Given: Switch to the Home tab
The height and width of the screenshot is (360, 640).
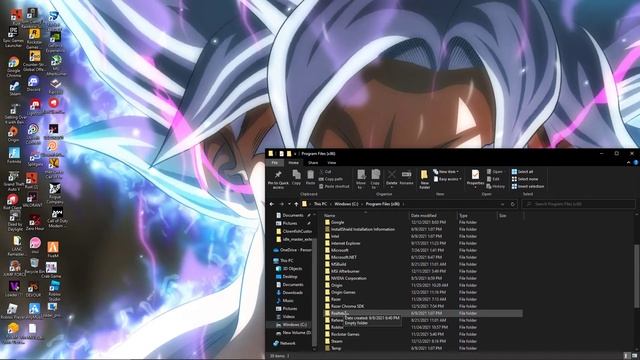Looking at the screenshot, I should tap(293, 162).
